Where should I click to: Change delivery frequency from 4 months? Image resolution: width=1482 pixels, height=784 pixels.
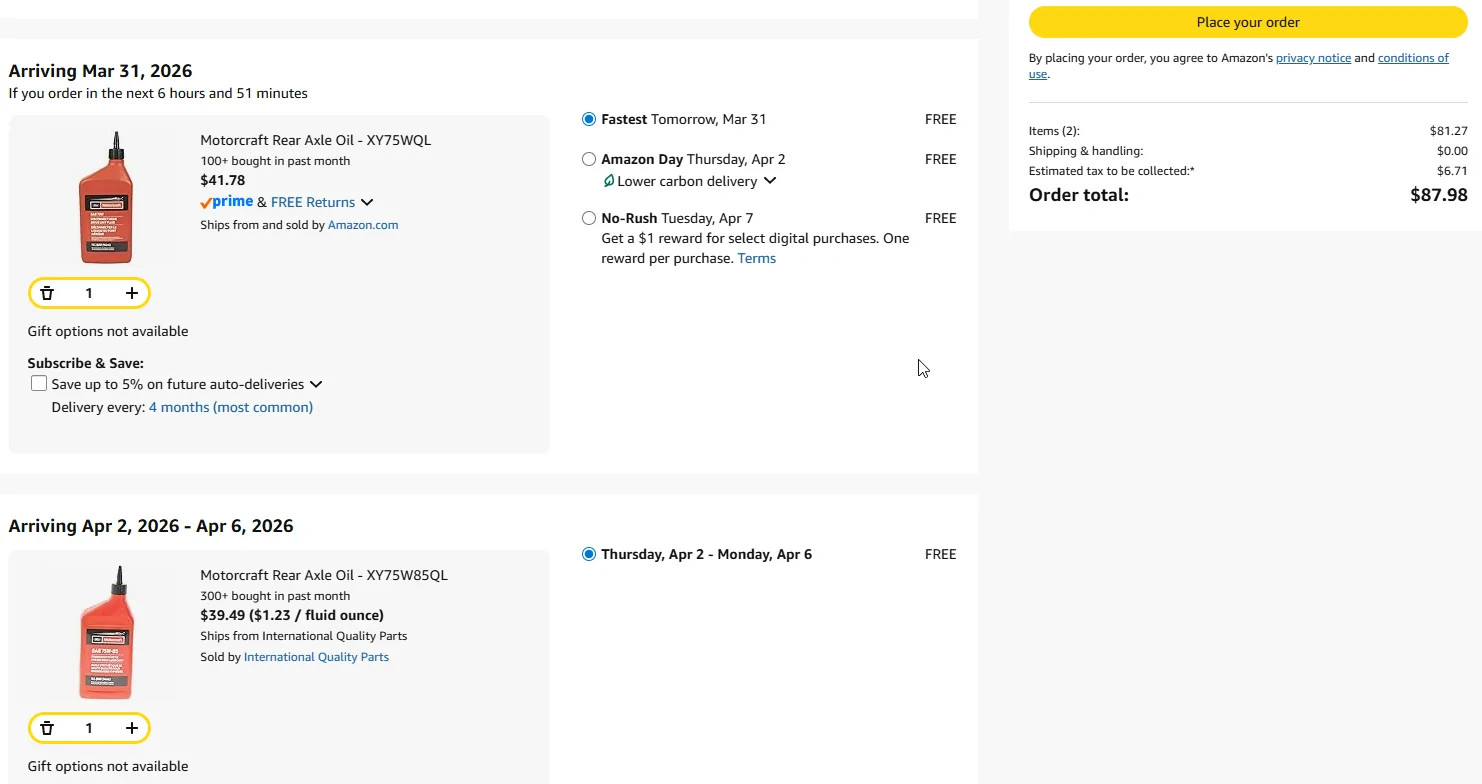pos(231,407)
